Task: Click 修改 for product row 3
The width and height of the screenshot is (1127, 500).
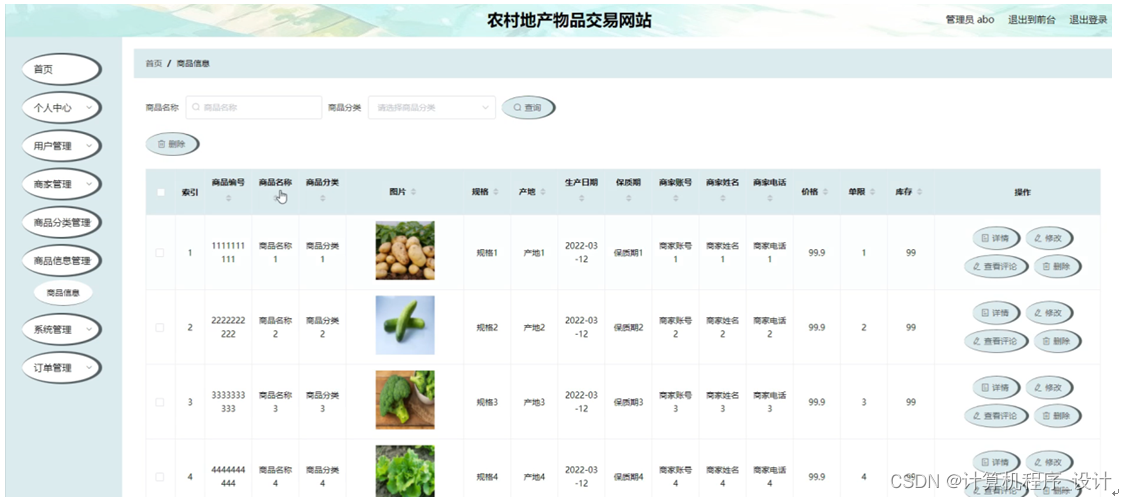Action: (x=1049, y=388)
